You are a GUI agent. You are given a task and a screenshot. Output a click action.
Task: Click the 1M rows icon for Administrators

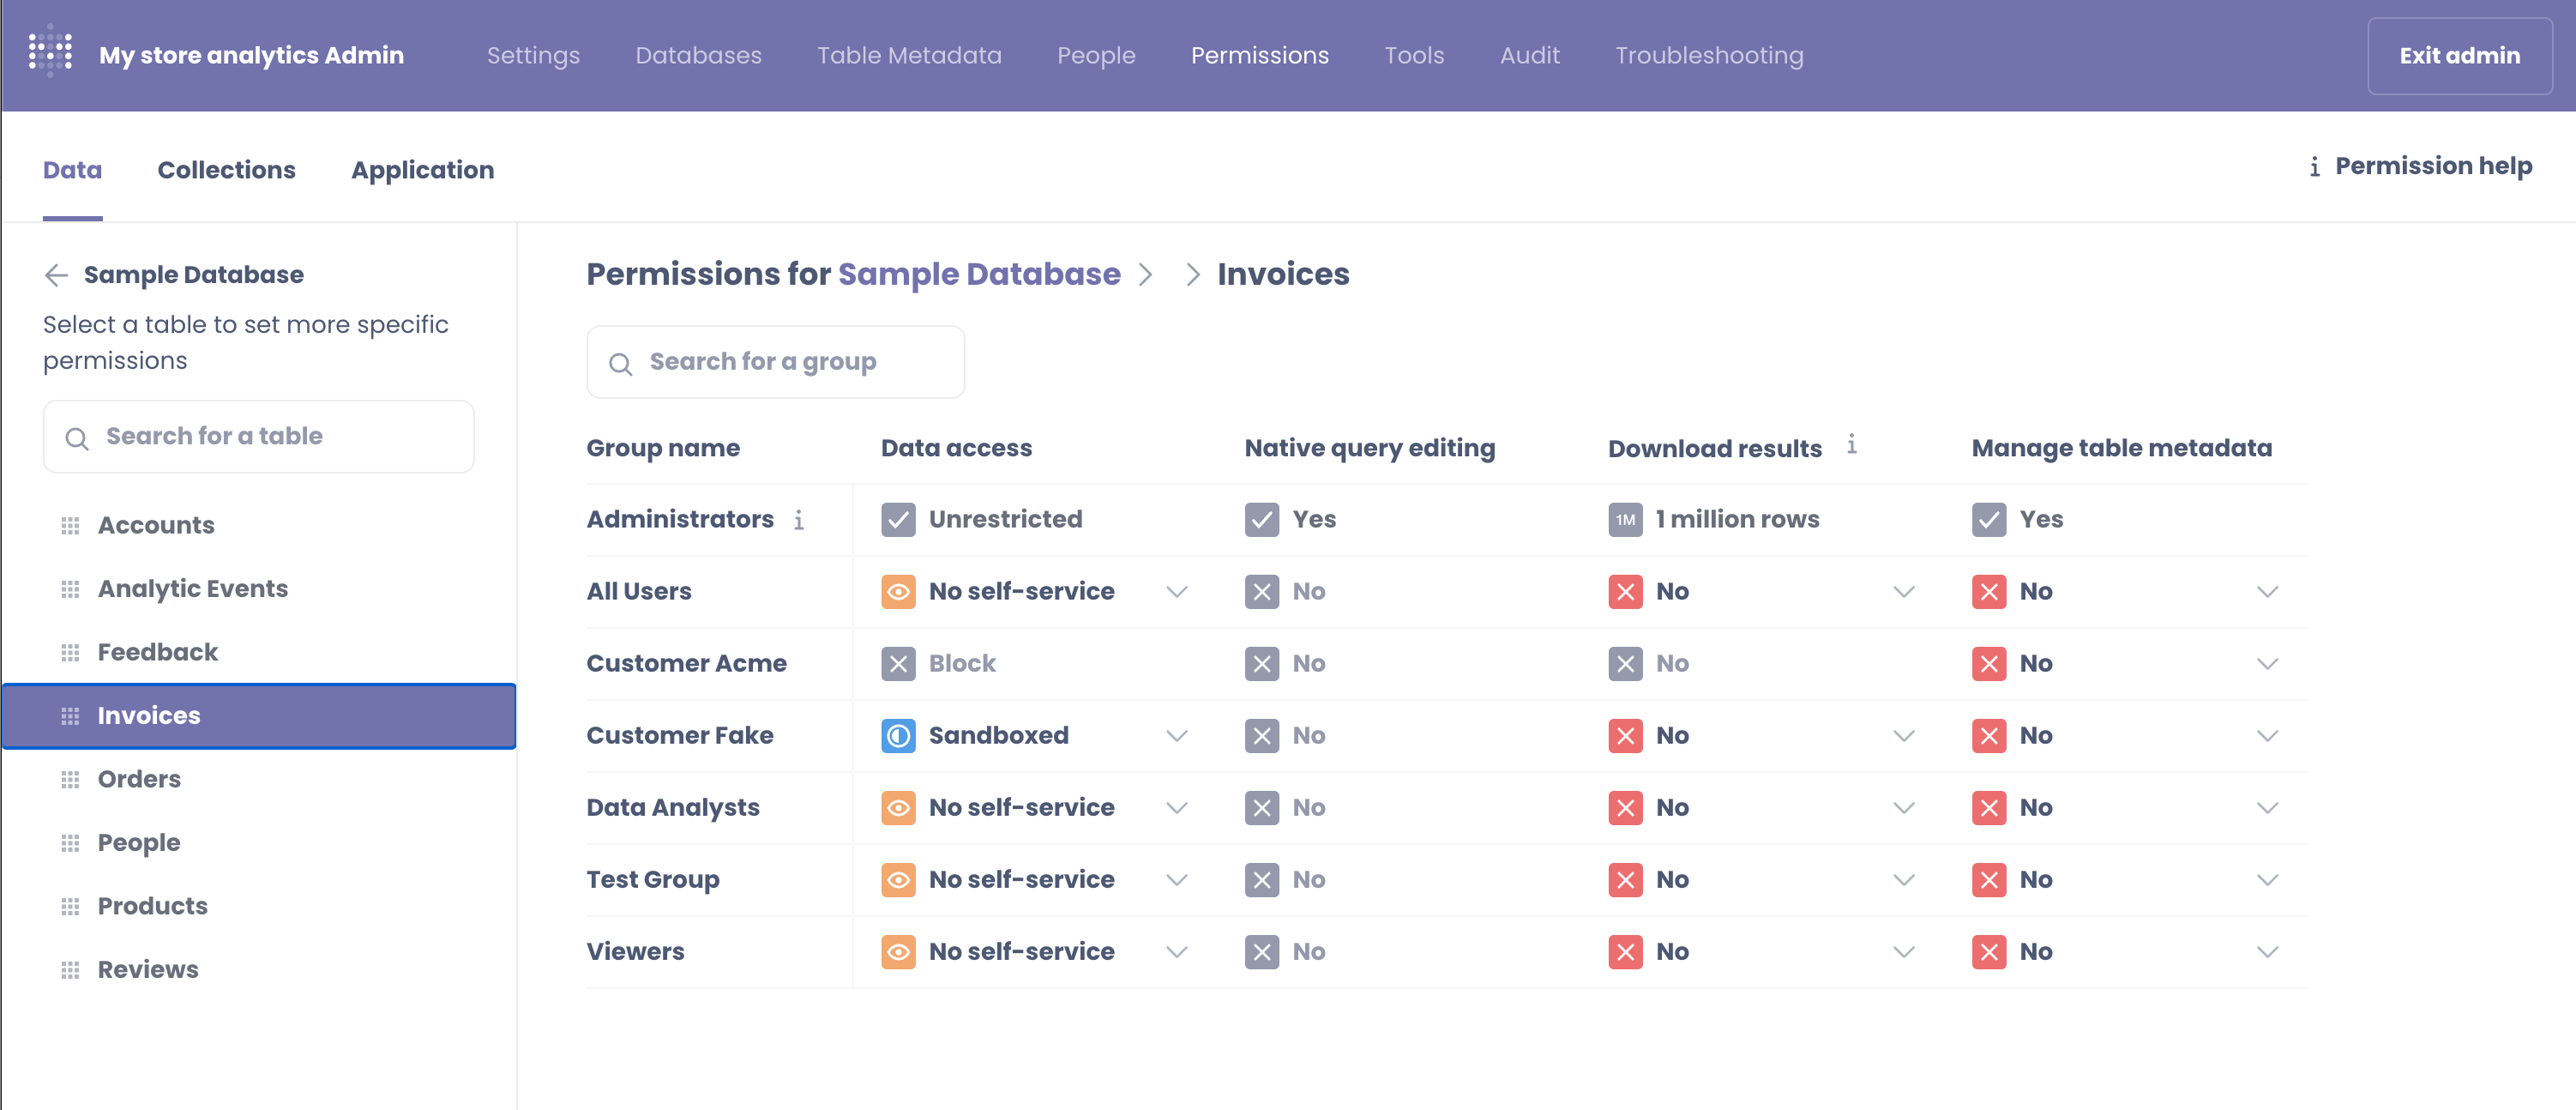click(x=1624, y=519)
